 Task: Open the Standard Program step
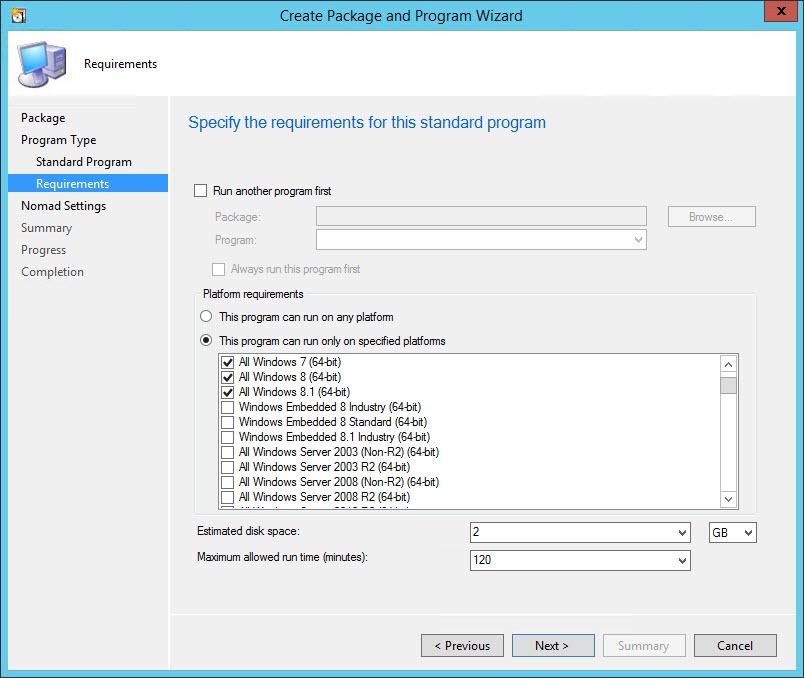click(84, 162)
